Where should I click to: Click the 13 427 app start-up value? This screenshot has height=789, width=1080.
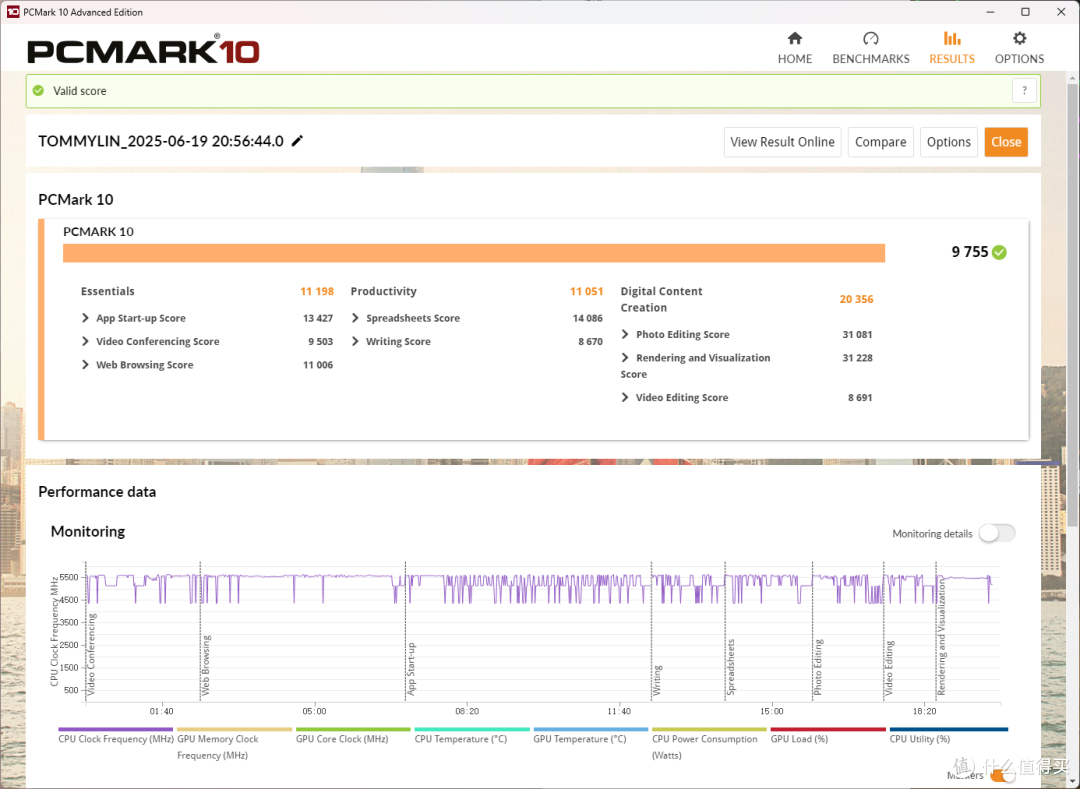click(x=318, y=318)
